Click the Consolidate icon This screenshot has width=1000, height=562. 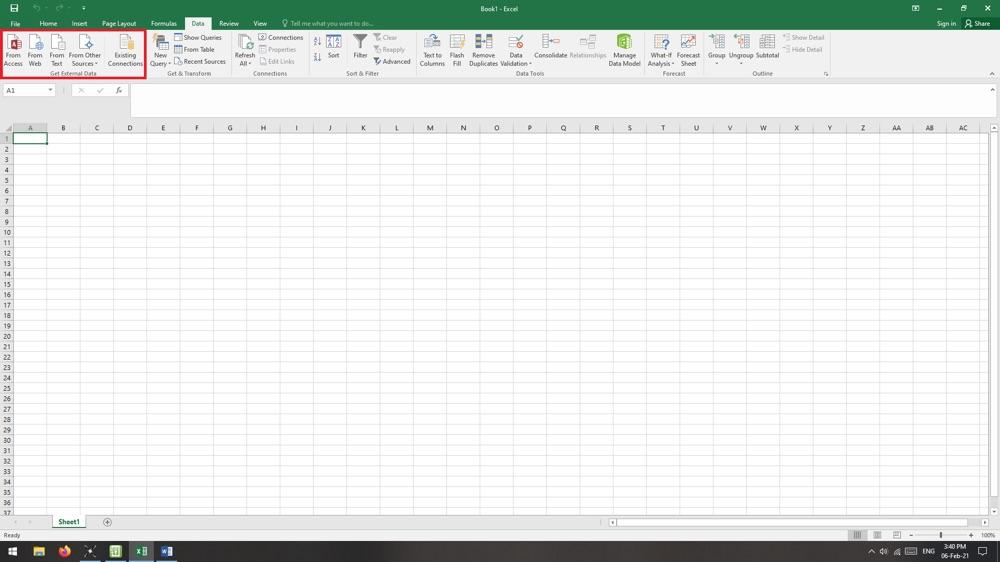point(550,48)
